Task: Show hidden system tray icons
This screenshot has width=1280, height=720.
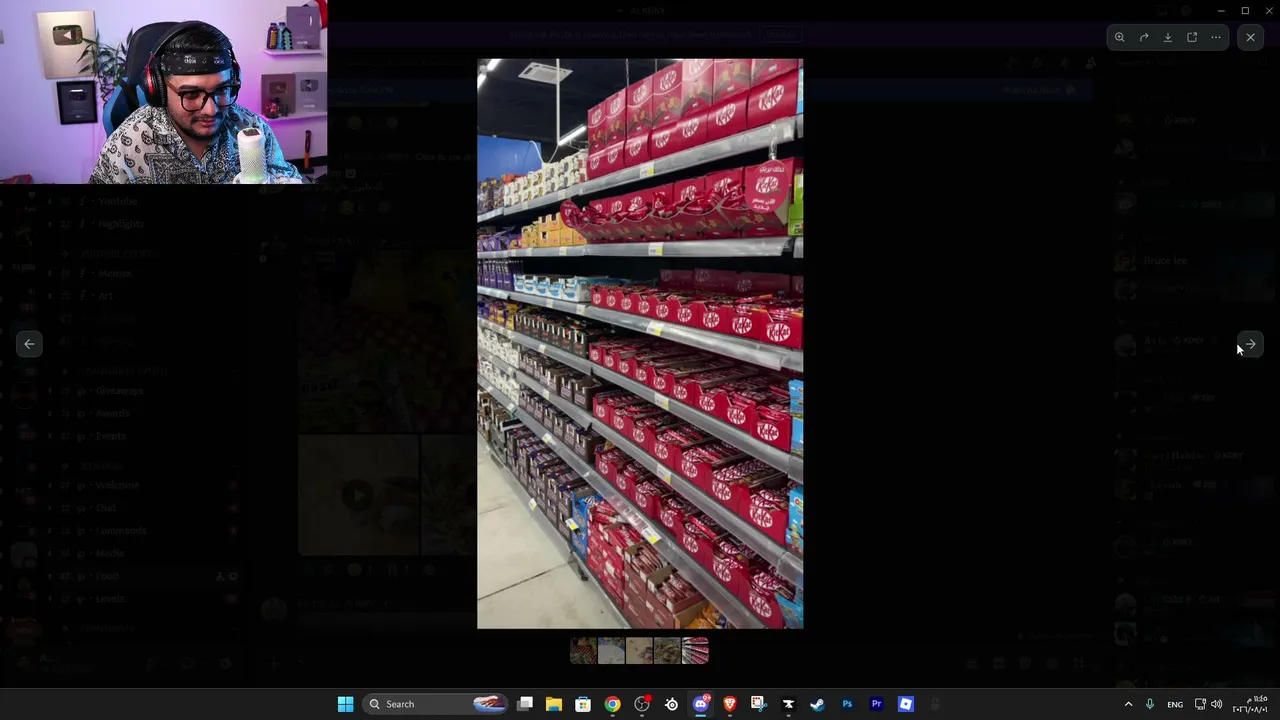Action: [x=1128, y=704]
